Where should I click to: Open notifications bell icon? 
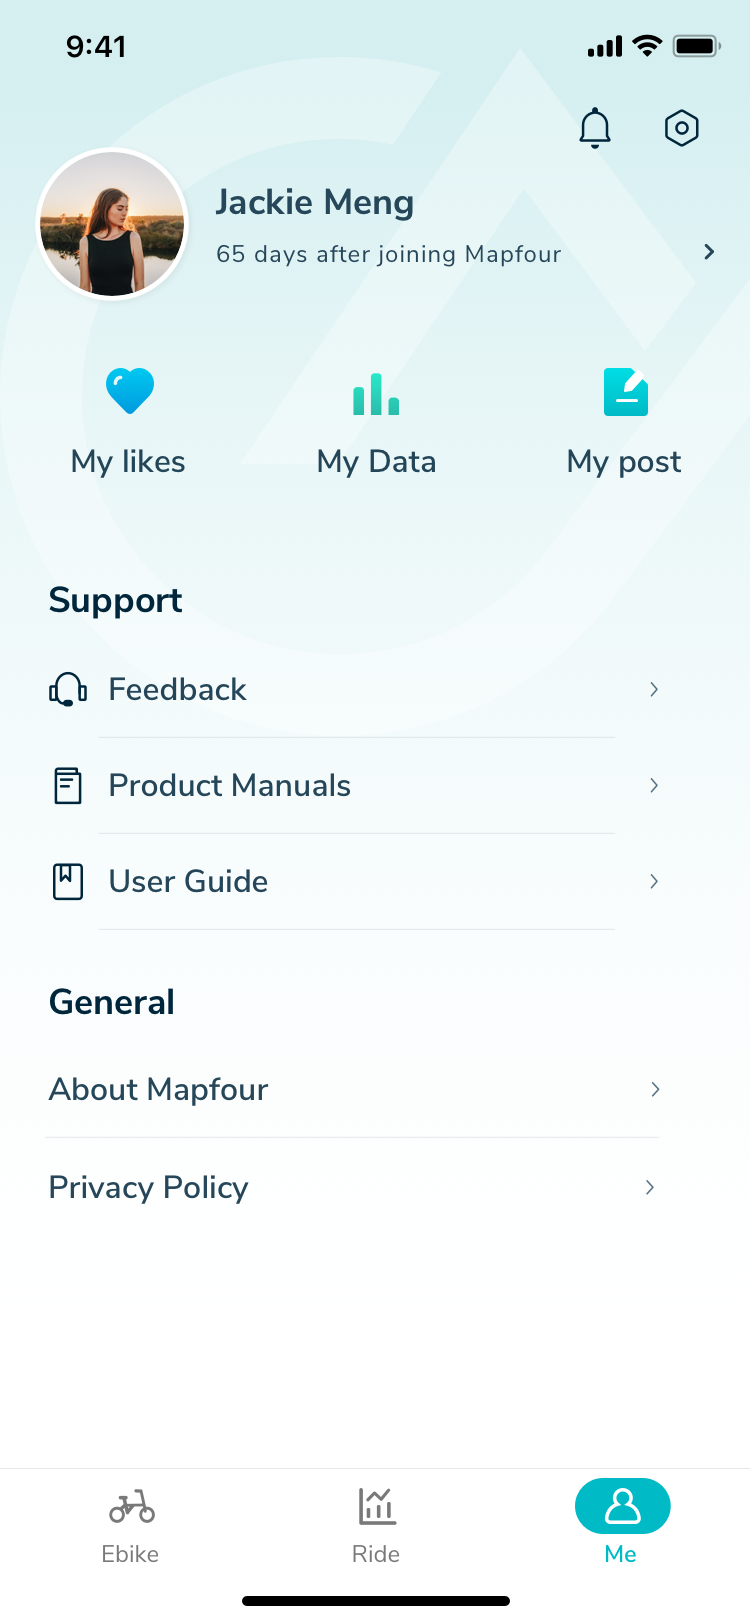pyautogui.click(x=595, y=128)
